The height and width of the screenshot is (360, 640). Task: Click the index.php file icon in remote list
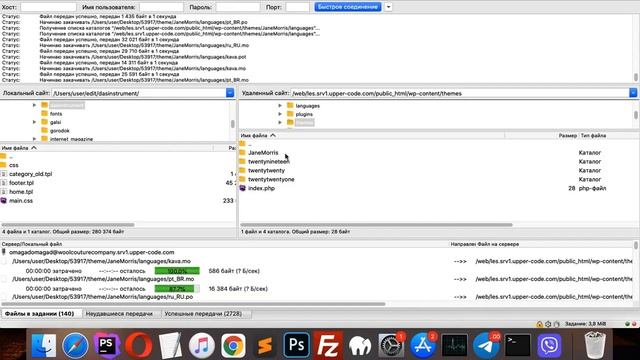(x=242, y=188)
